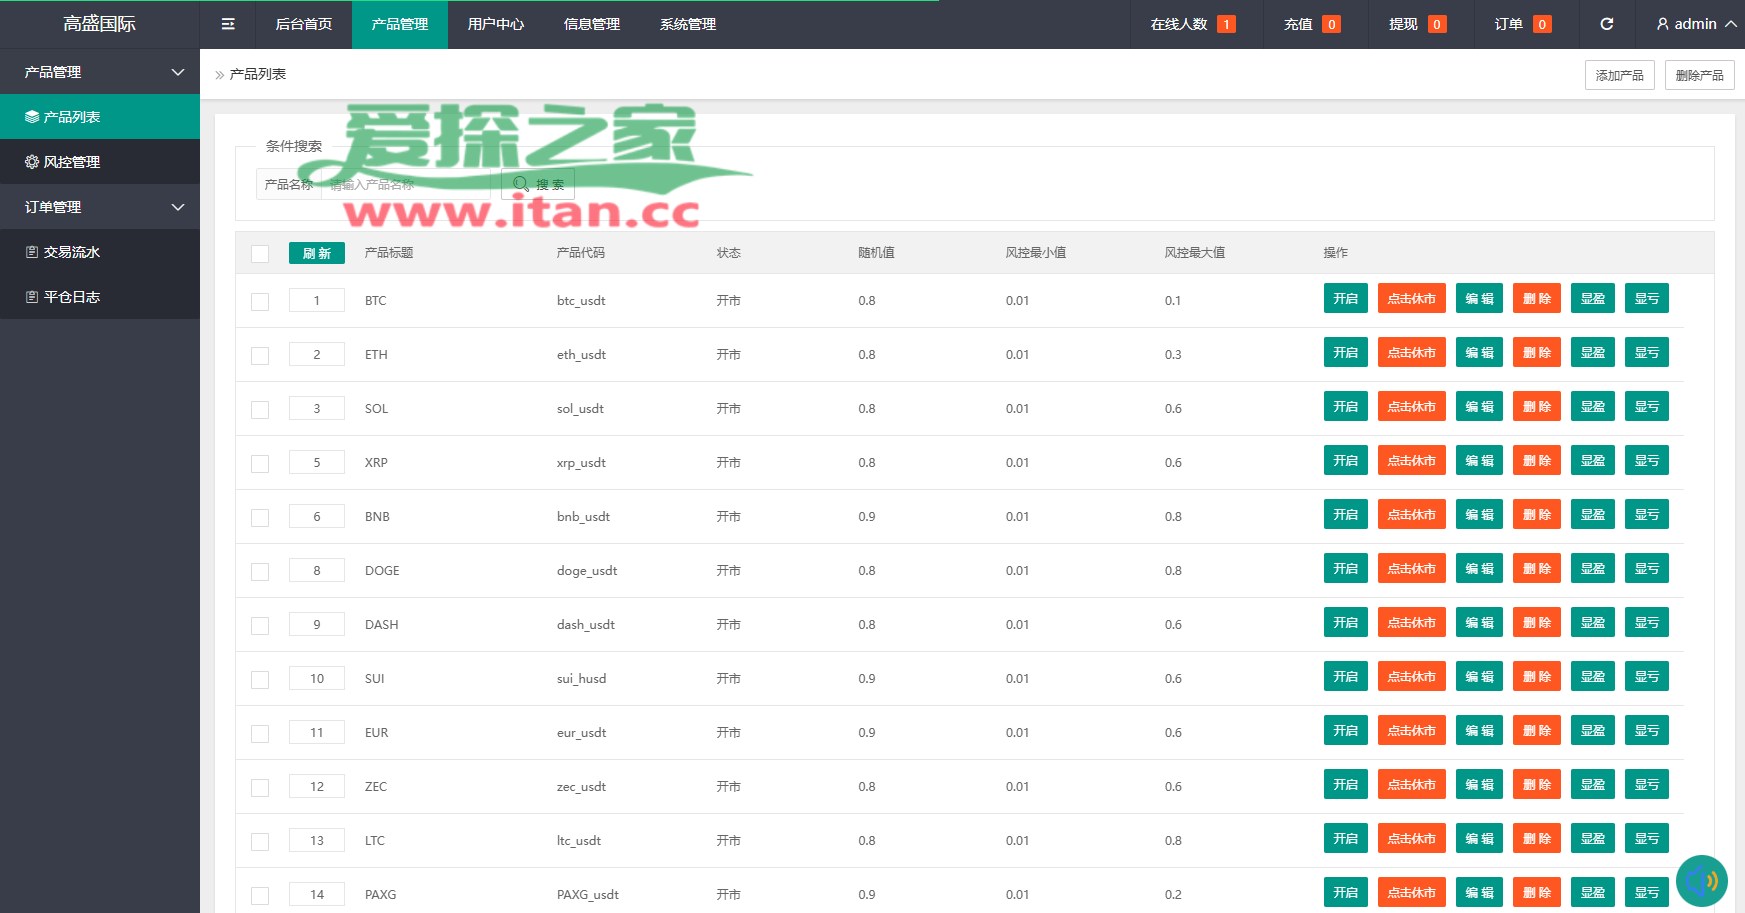Click the 交易流水 document icon
The image size is (1745, 913).
(x=32, y=252)
